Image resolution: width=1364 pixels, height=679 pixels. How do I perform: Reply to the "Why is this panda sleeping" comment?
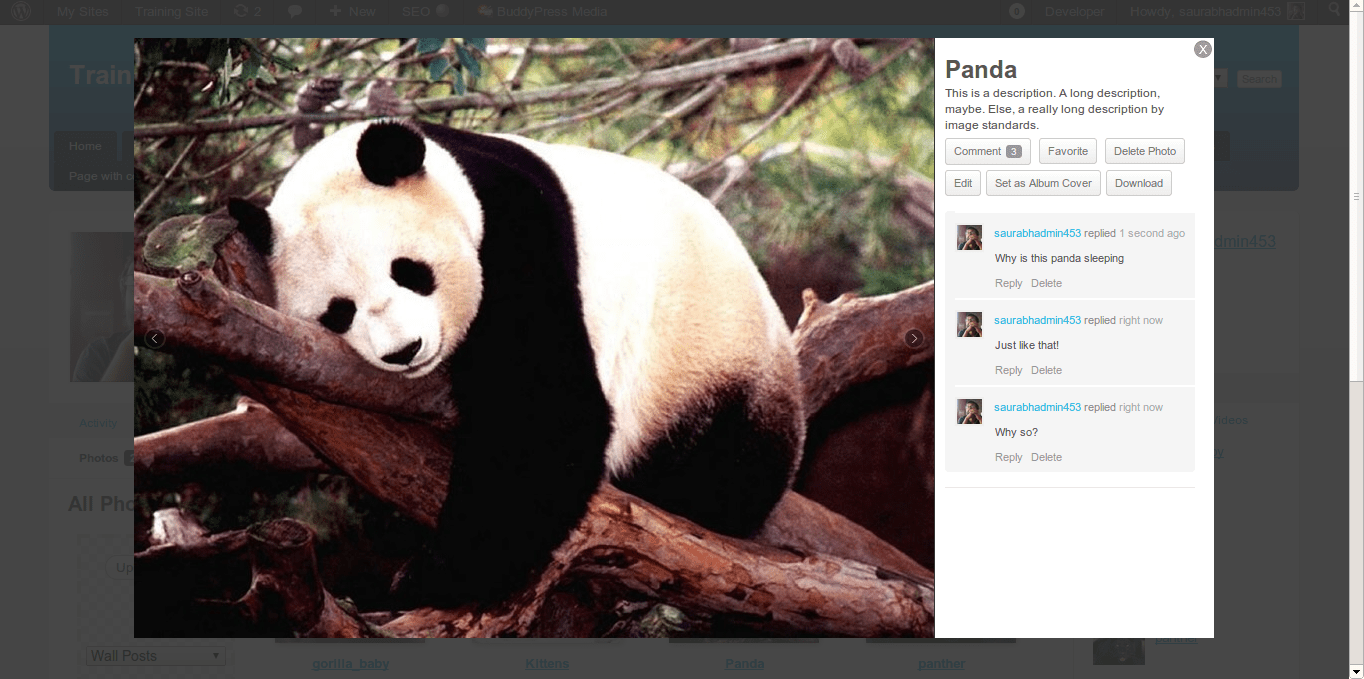click(x=1008, y=283)
